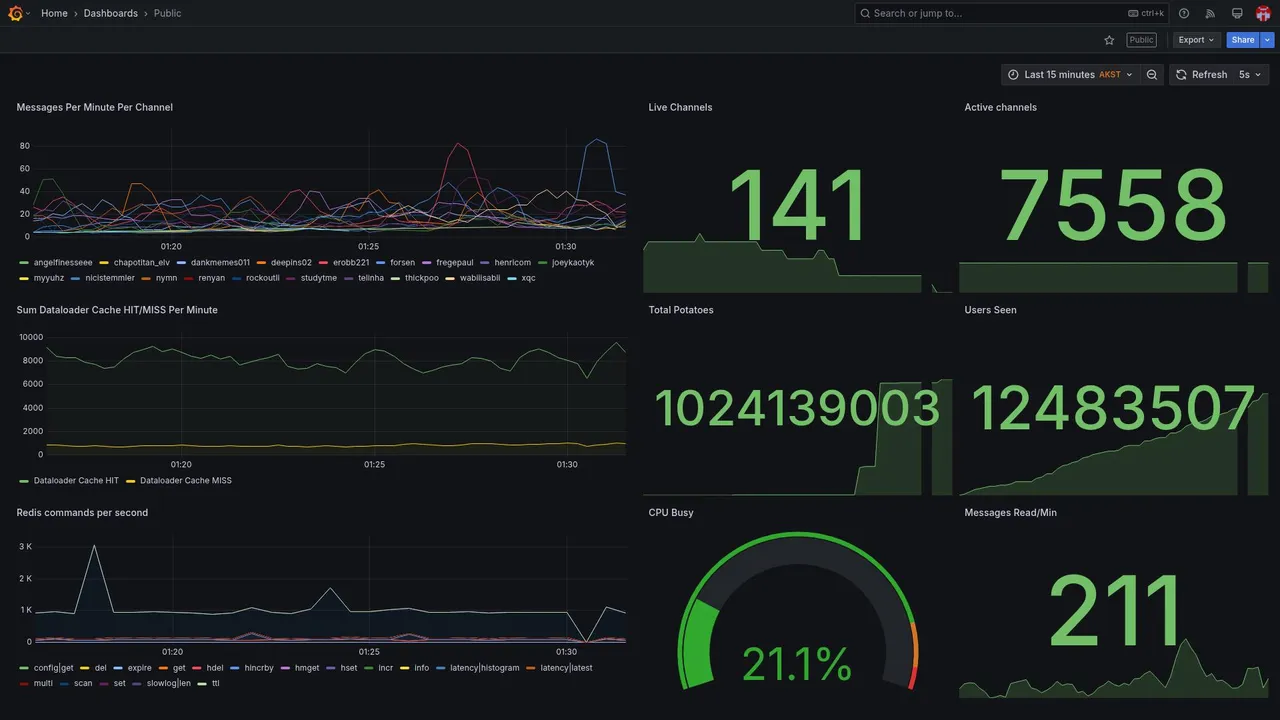1280x720 pixels.
Task: Click the monitor icon in top bar
Action: 1237,13
